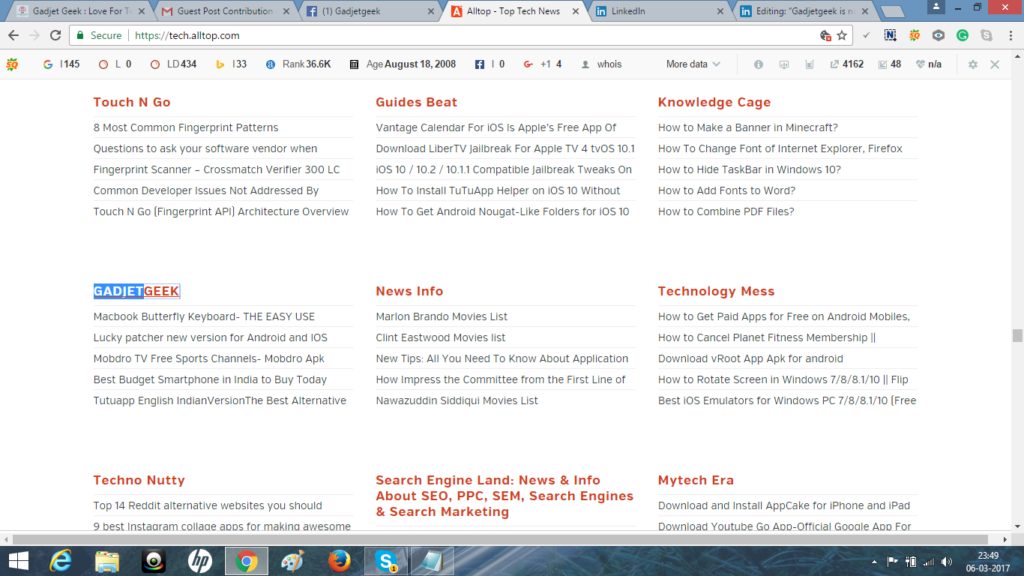This screenshot has height=576, width=1024.
Task: Open '8 Most Common Fingerprint Patterns' article
Action: pyautogui.click(x=185, y=127)
